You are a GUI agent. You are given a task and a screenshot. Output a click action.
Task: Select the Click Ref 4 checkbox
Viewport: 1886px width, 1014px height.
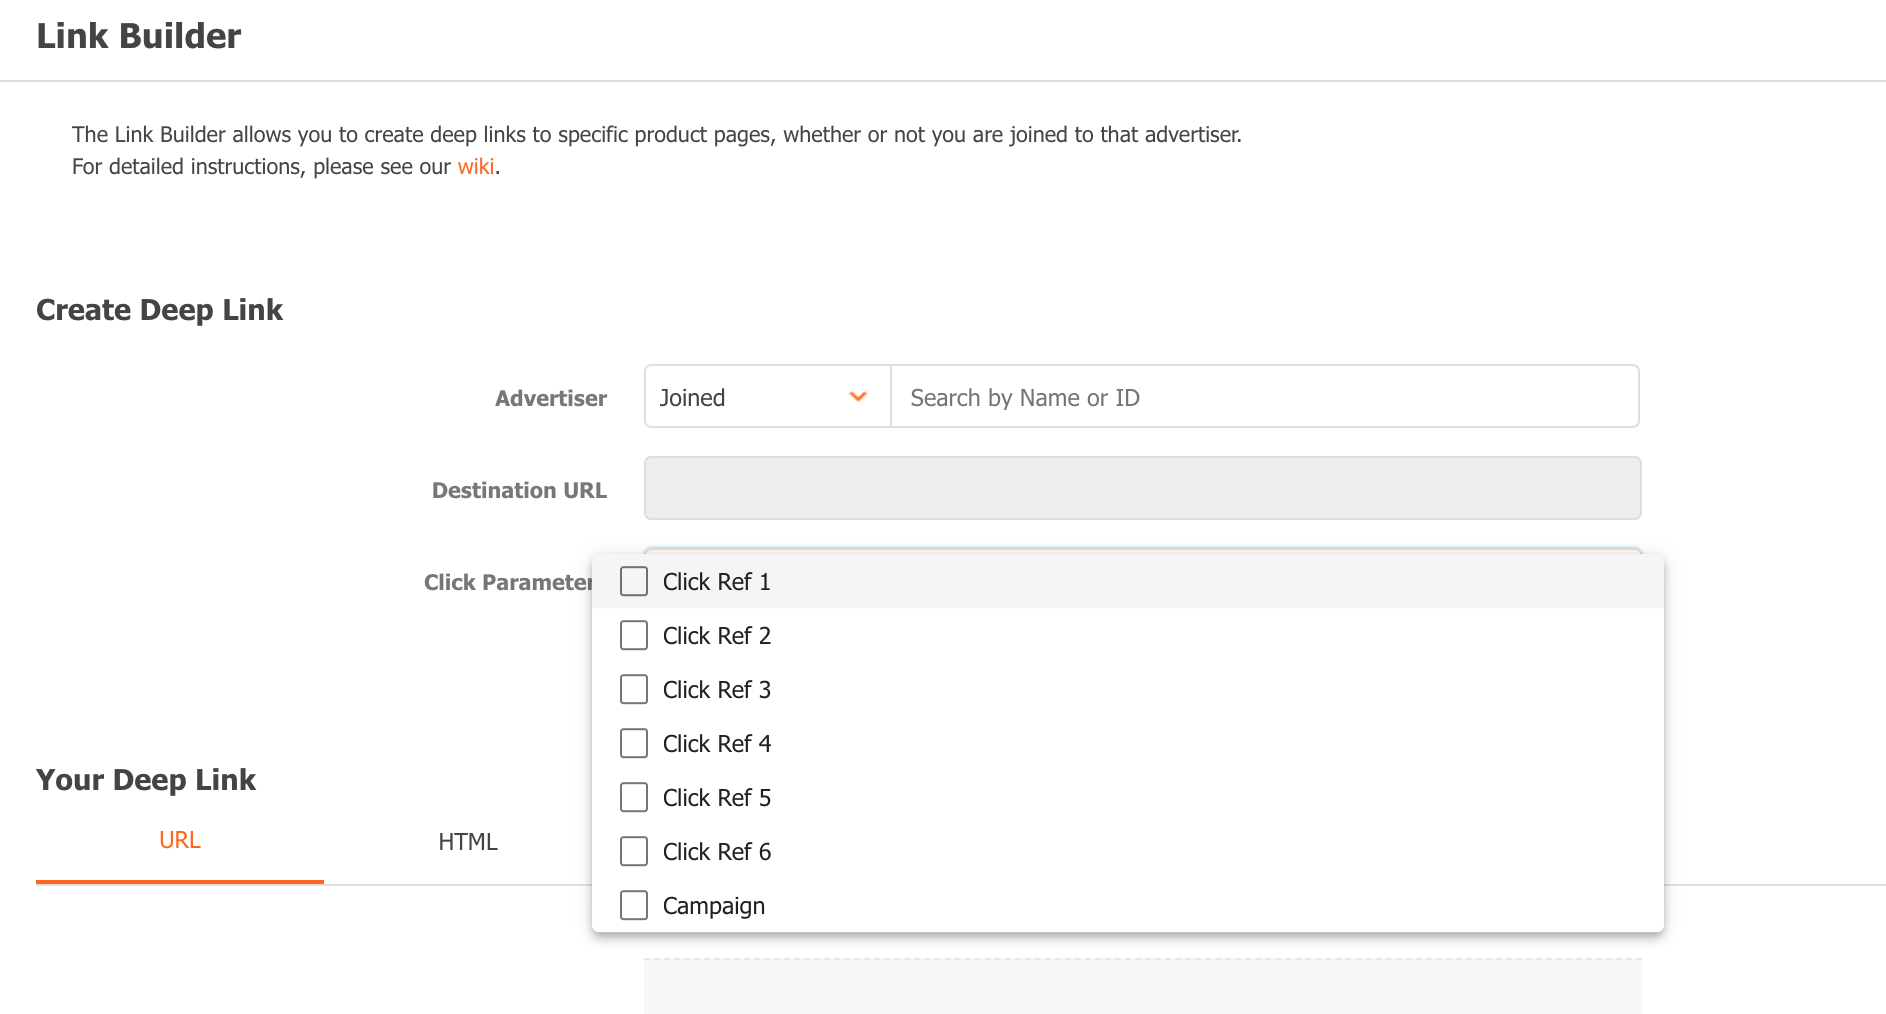pyautogui.click(x=634, y=744)
